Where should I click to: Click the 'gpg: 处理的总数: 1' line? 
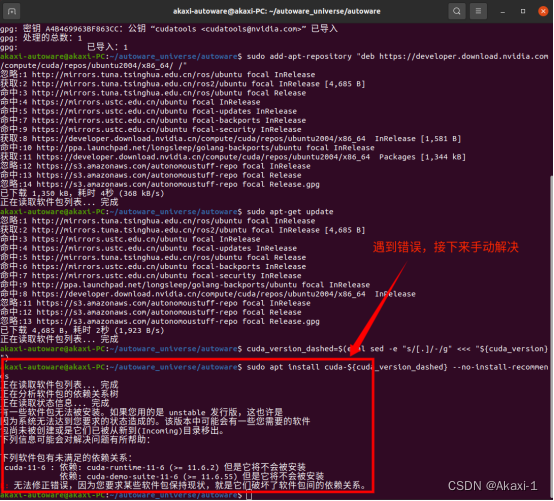pos(41,38)
